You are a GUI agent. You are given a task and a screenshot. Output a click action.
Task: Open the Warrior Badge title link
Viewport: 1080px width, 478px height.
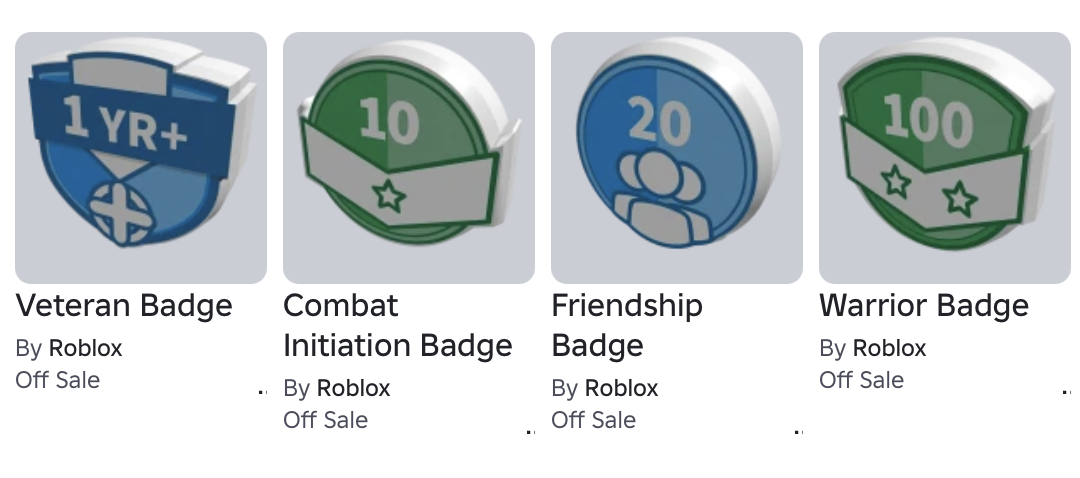pyautogui.click(x=924, y=305)
